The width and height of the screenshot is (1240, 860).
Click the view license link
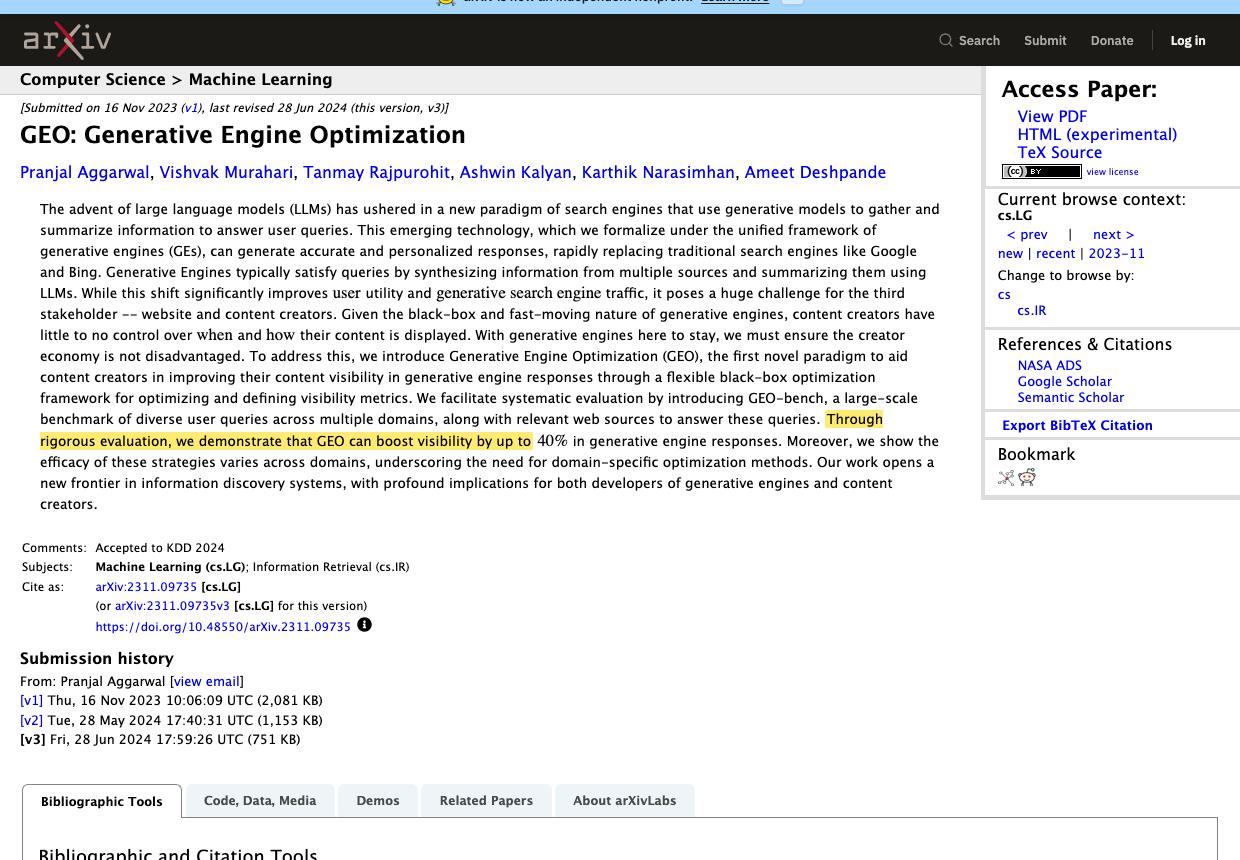coord(1112,172)
